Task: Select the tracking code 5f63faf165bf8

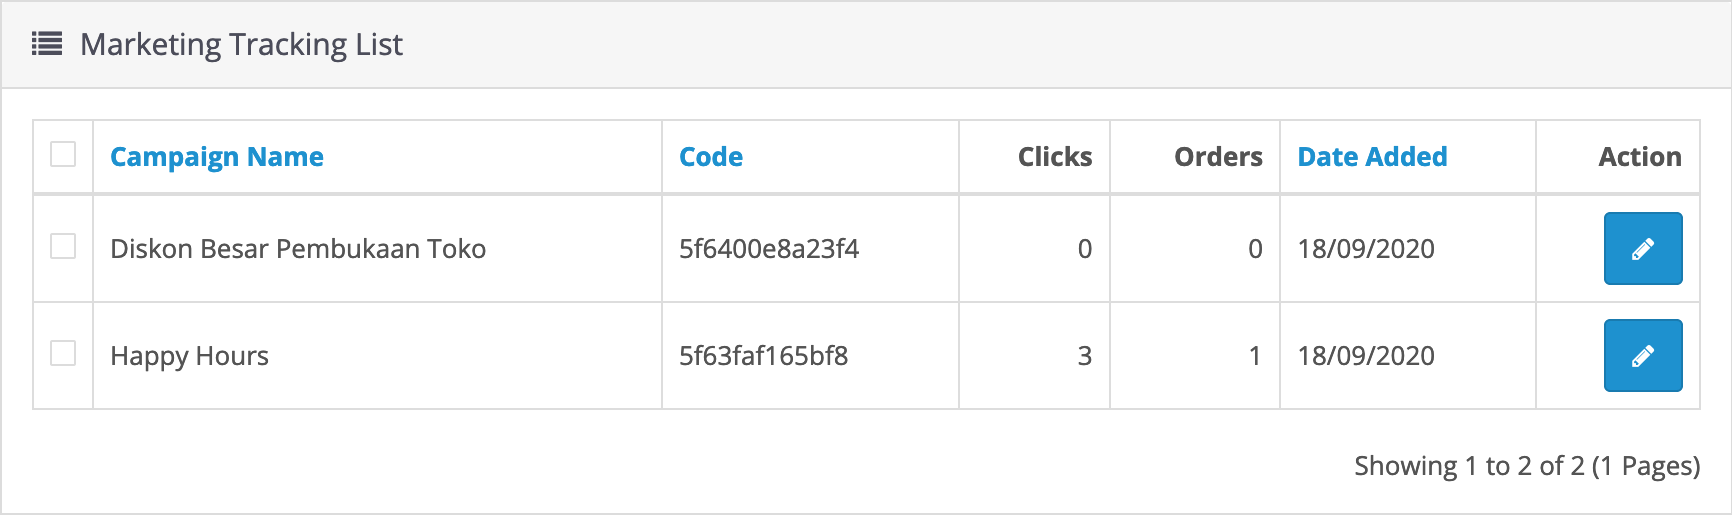Action: click(763, 356)
